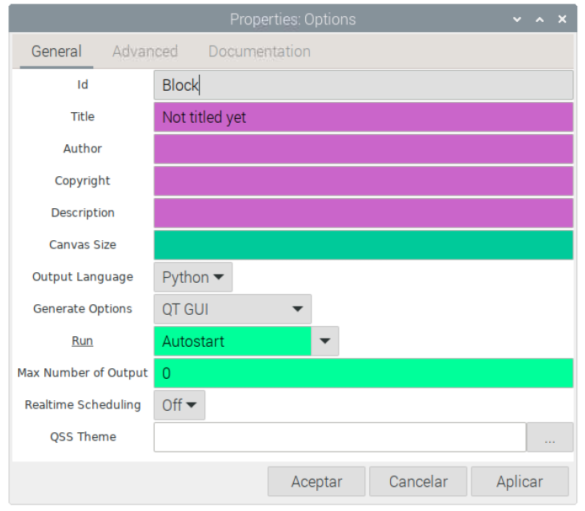Image resolution: width=585 pixels, height=511 pixels.
Task: Expand the Run Autostart dropdown arrow
Action: click(325, 341)
